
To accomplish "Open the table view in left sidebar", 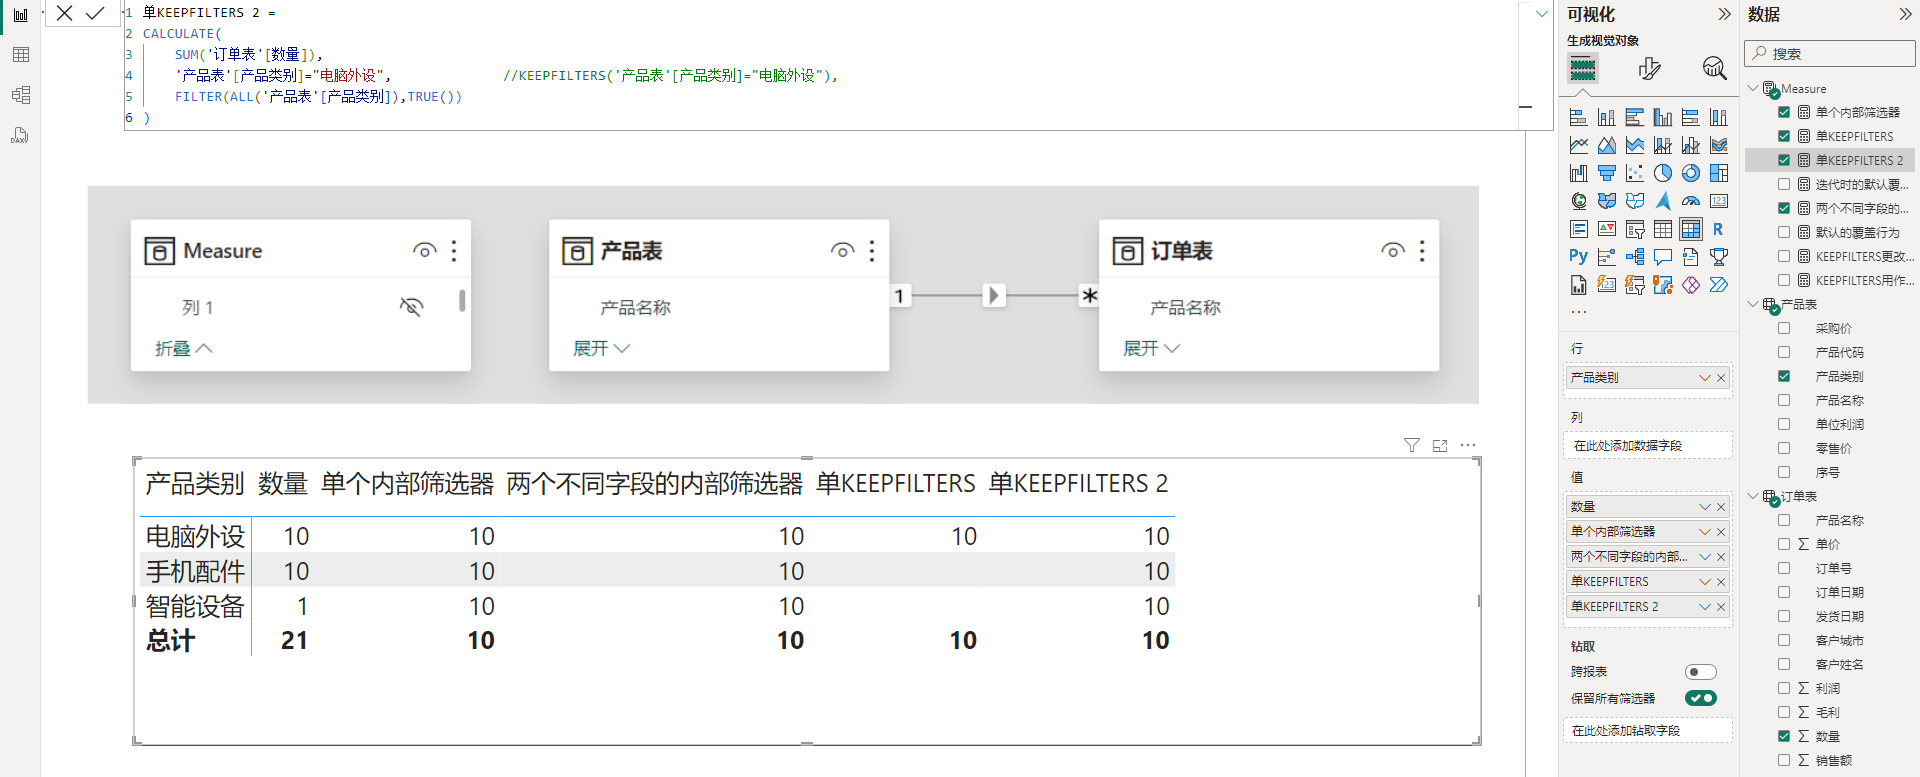I will point(20,55).
